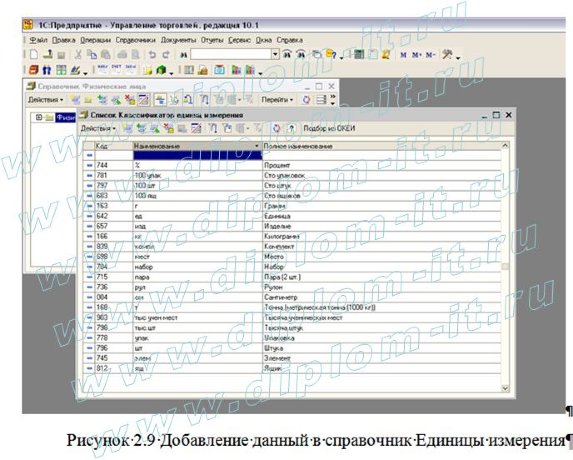The width and height of the screenshot is (573, 460).
Task: Select the row 163 Грамм
Action: (x=292, y=206)
